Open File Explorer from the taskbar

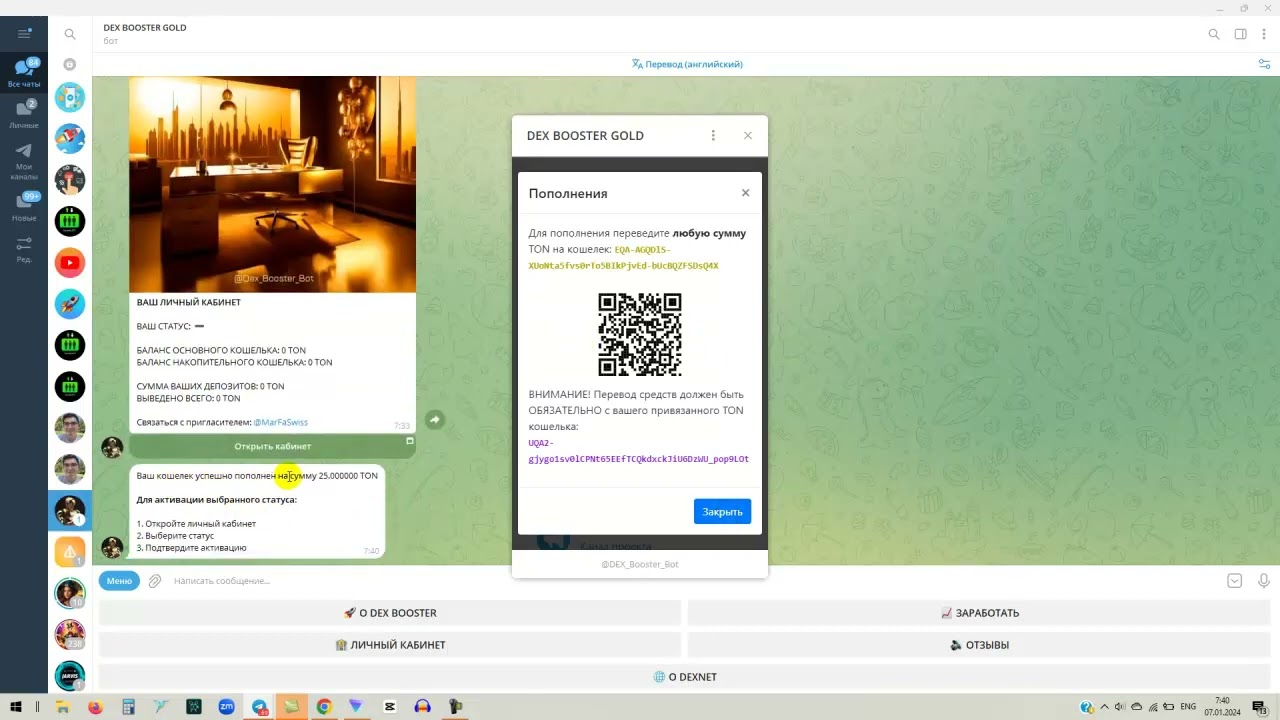point(62,707)
